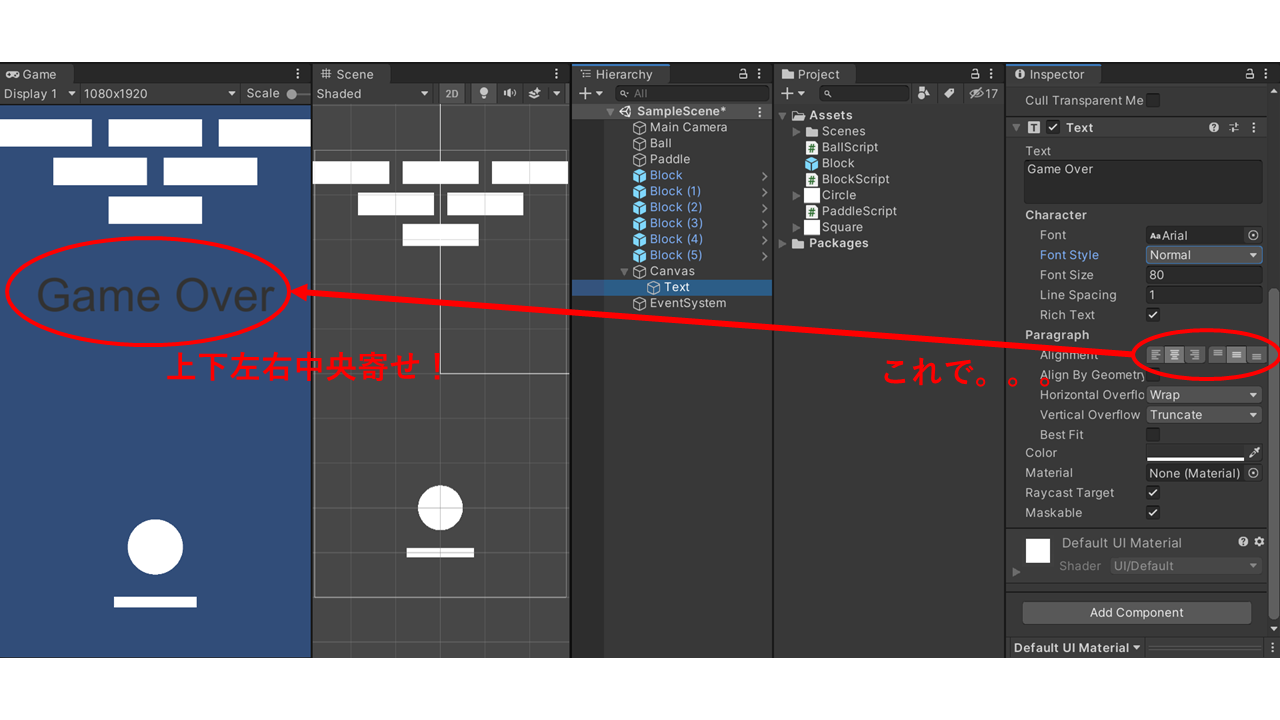
Task: Open the Font Style dropdown
Action: point(1204,255)
